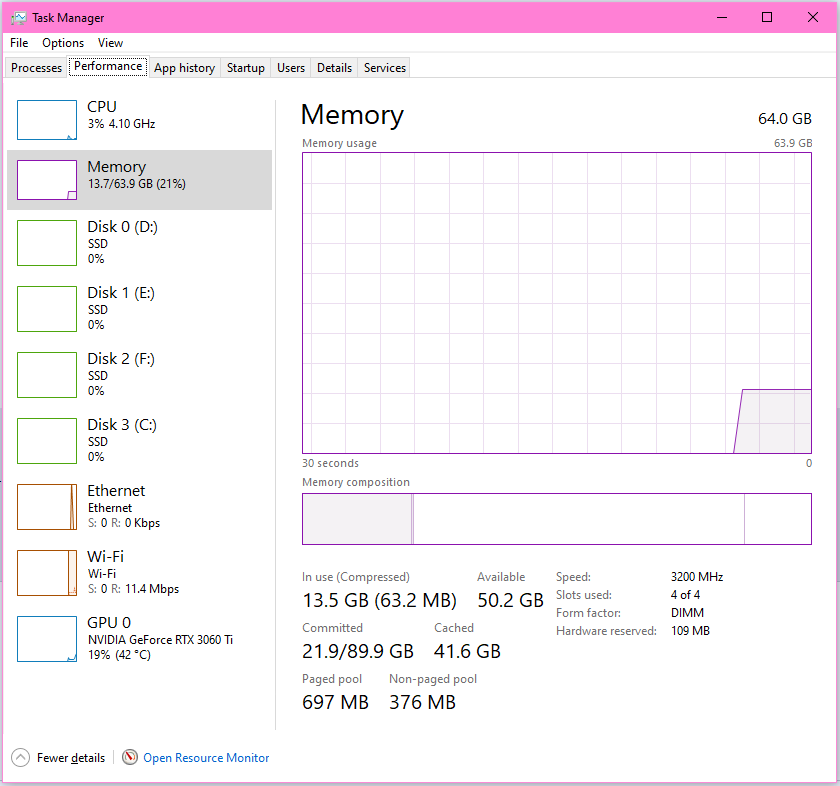Click the 'DIMM' form factor value

(x=687, y=612)
